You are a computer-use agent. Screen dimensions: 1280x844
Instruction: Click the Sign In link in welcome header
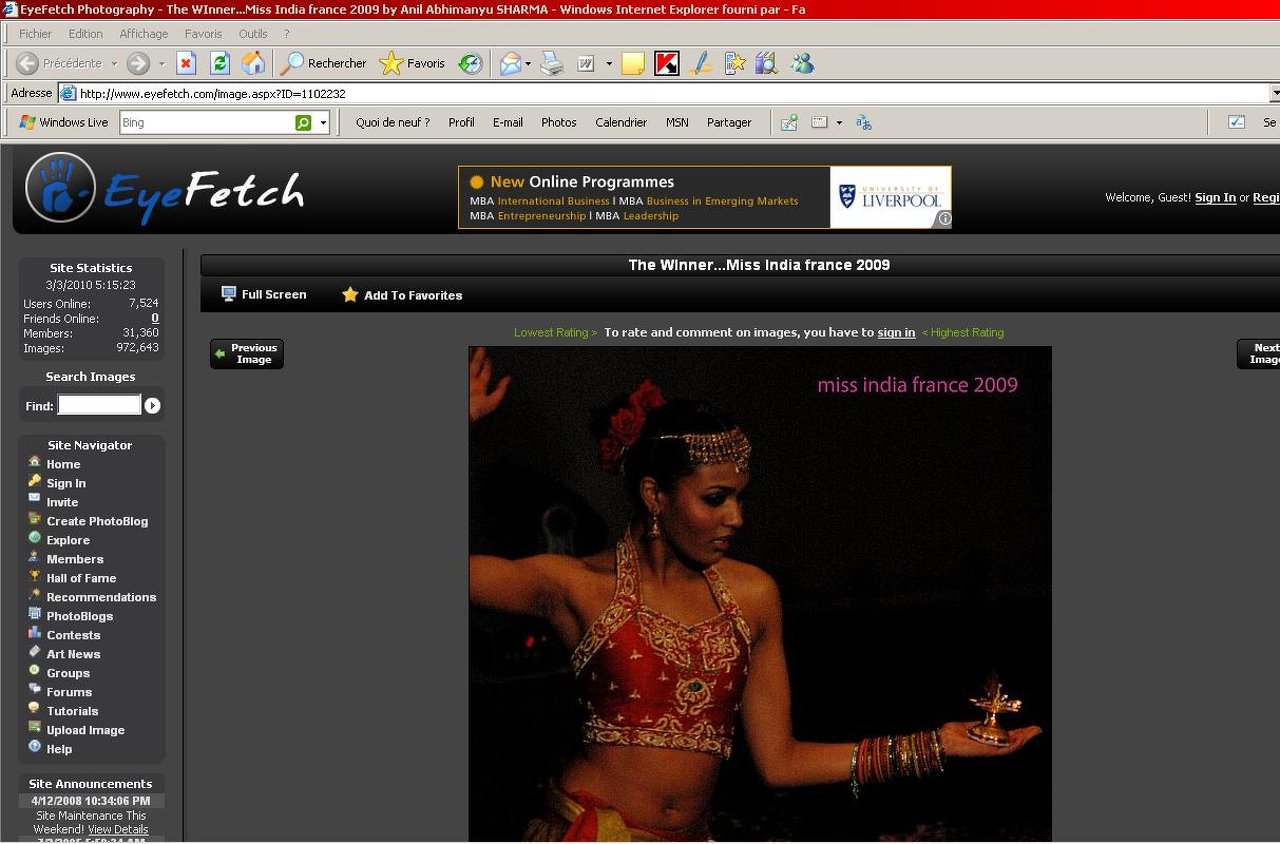(x=1215, y=197)
